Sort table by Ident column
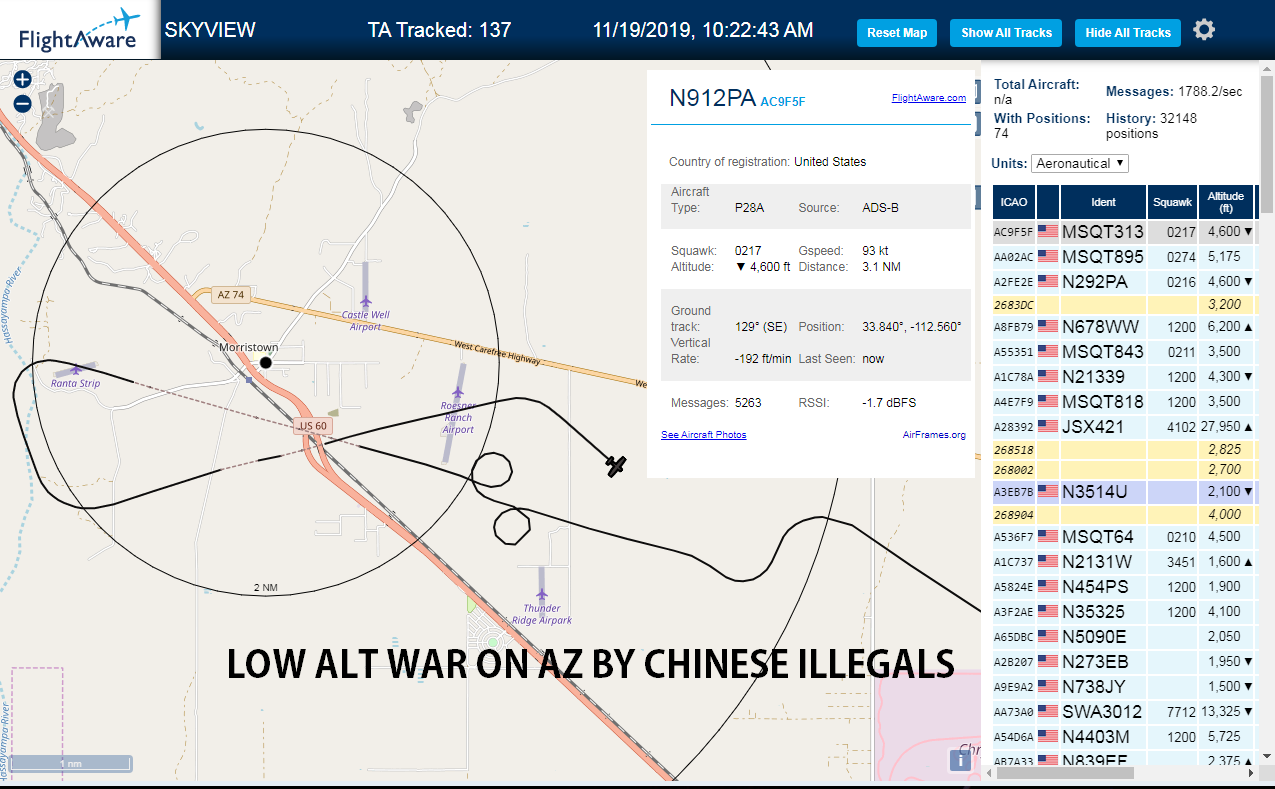 [1104, 202]
